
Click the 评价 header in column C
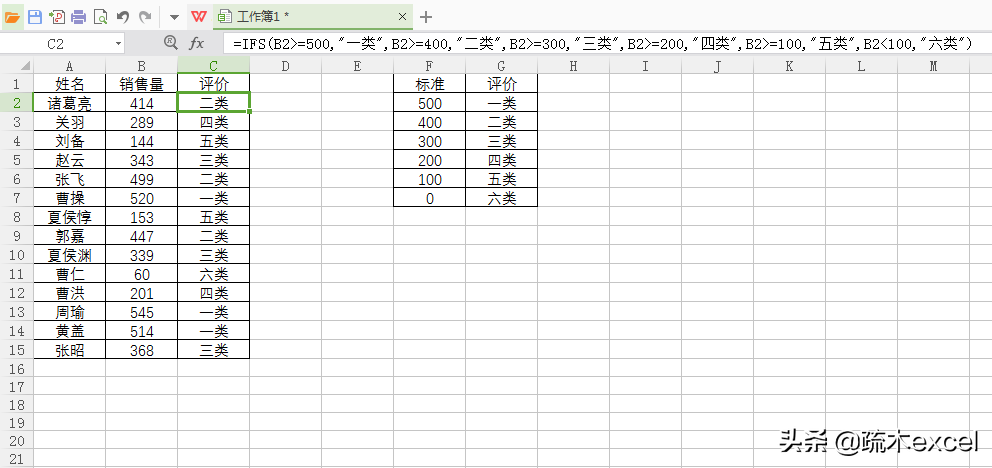click(x=214, y=84)
